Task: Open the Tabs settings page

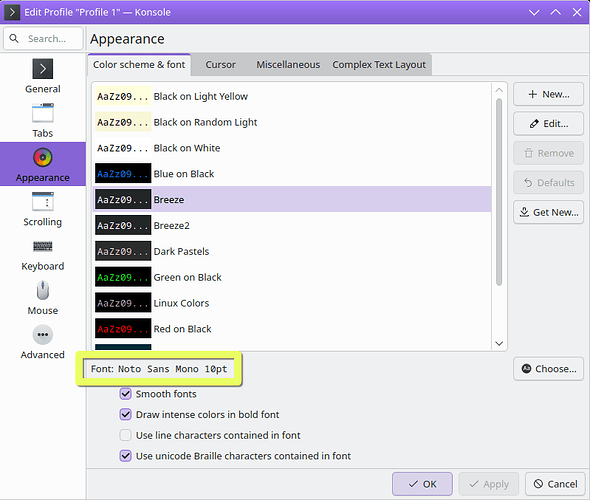Action: 43,120
